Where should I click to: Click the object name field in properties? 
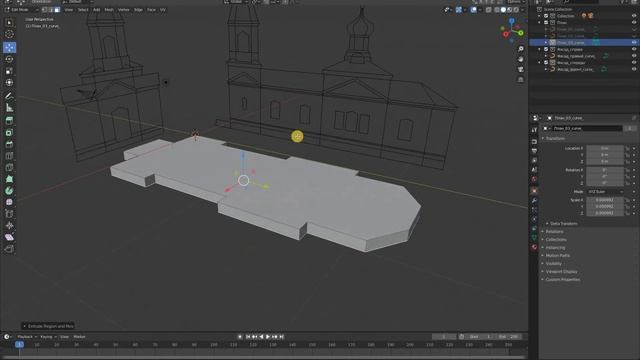pos(587,128)
